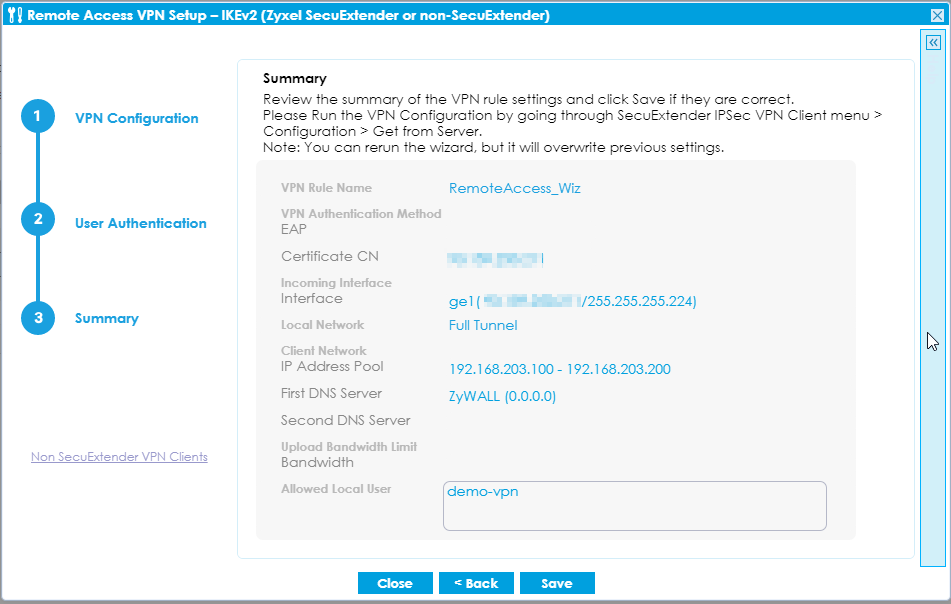Switch to the Summary step
Image resolution: width=951 pixels, height=604 pixels.
point(109,318)
